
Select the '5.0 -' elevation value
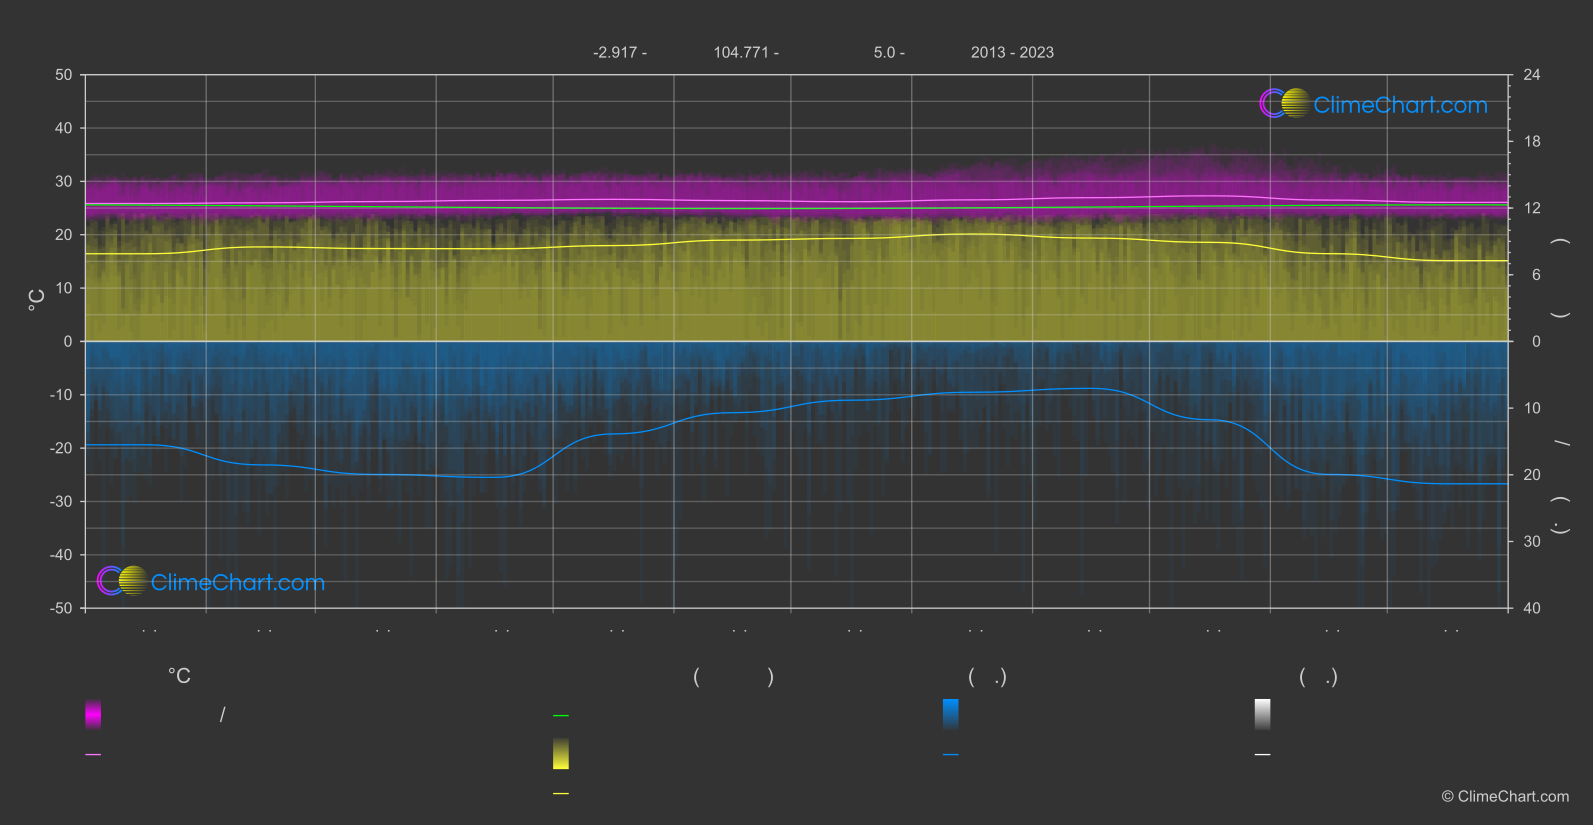[889, 52]
